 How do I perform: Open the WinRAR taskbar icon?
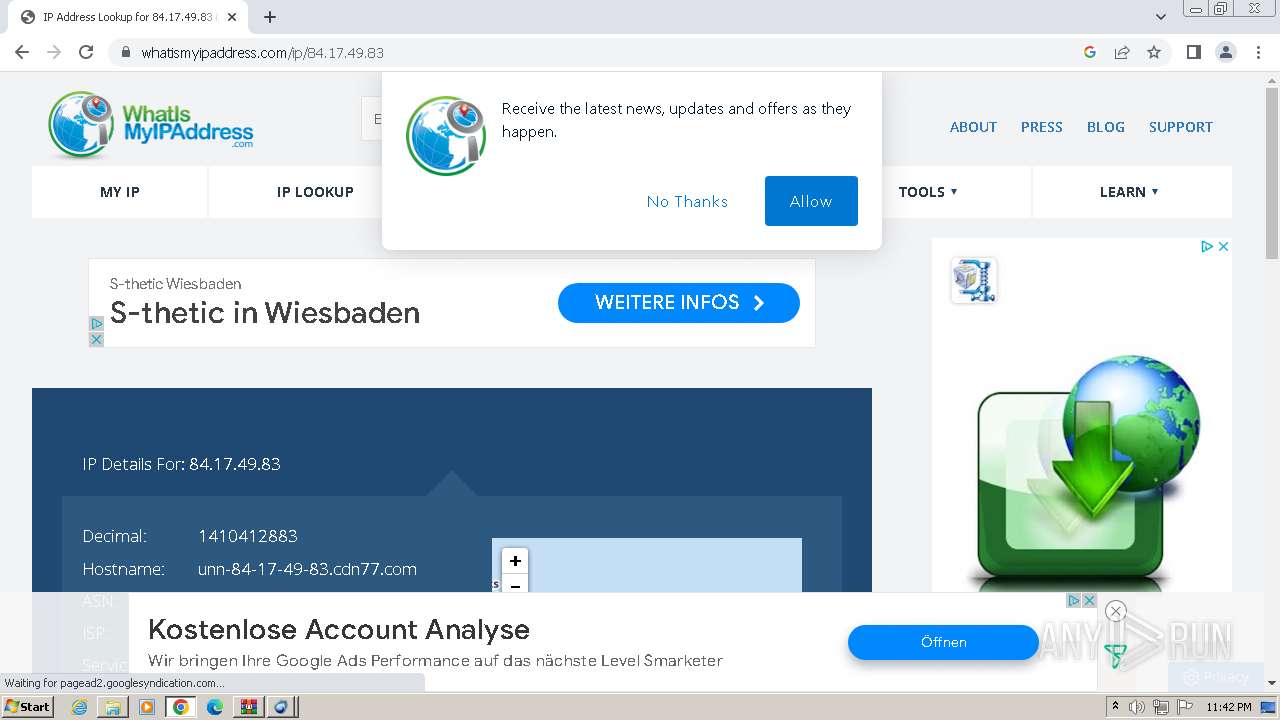click(248, 707)
